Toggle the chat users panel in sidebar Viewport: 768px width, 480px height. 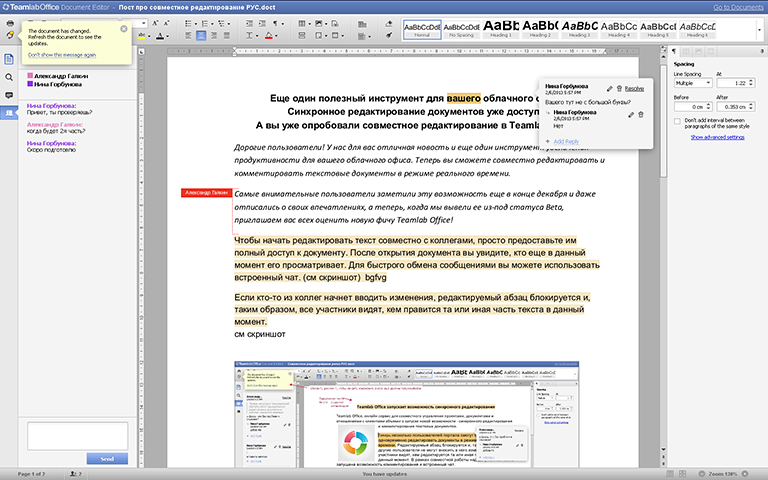point(9,113)
